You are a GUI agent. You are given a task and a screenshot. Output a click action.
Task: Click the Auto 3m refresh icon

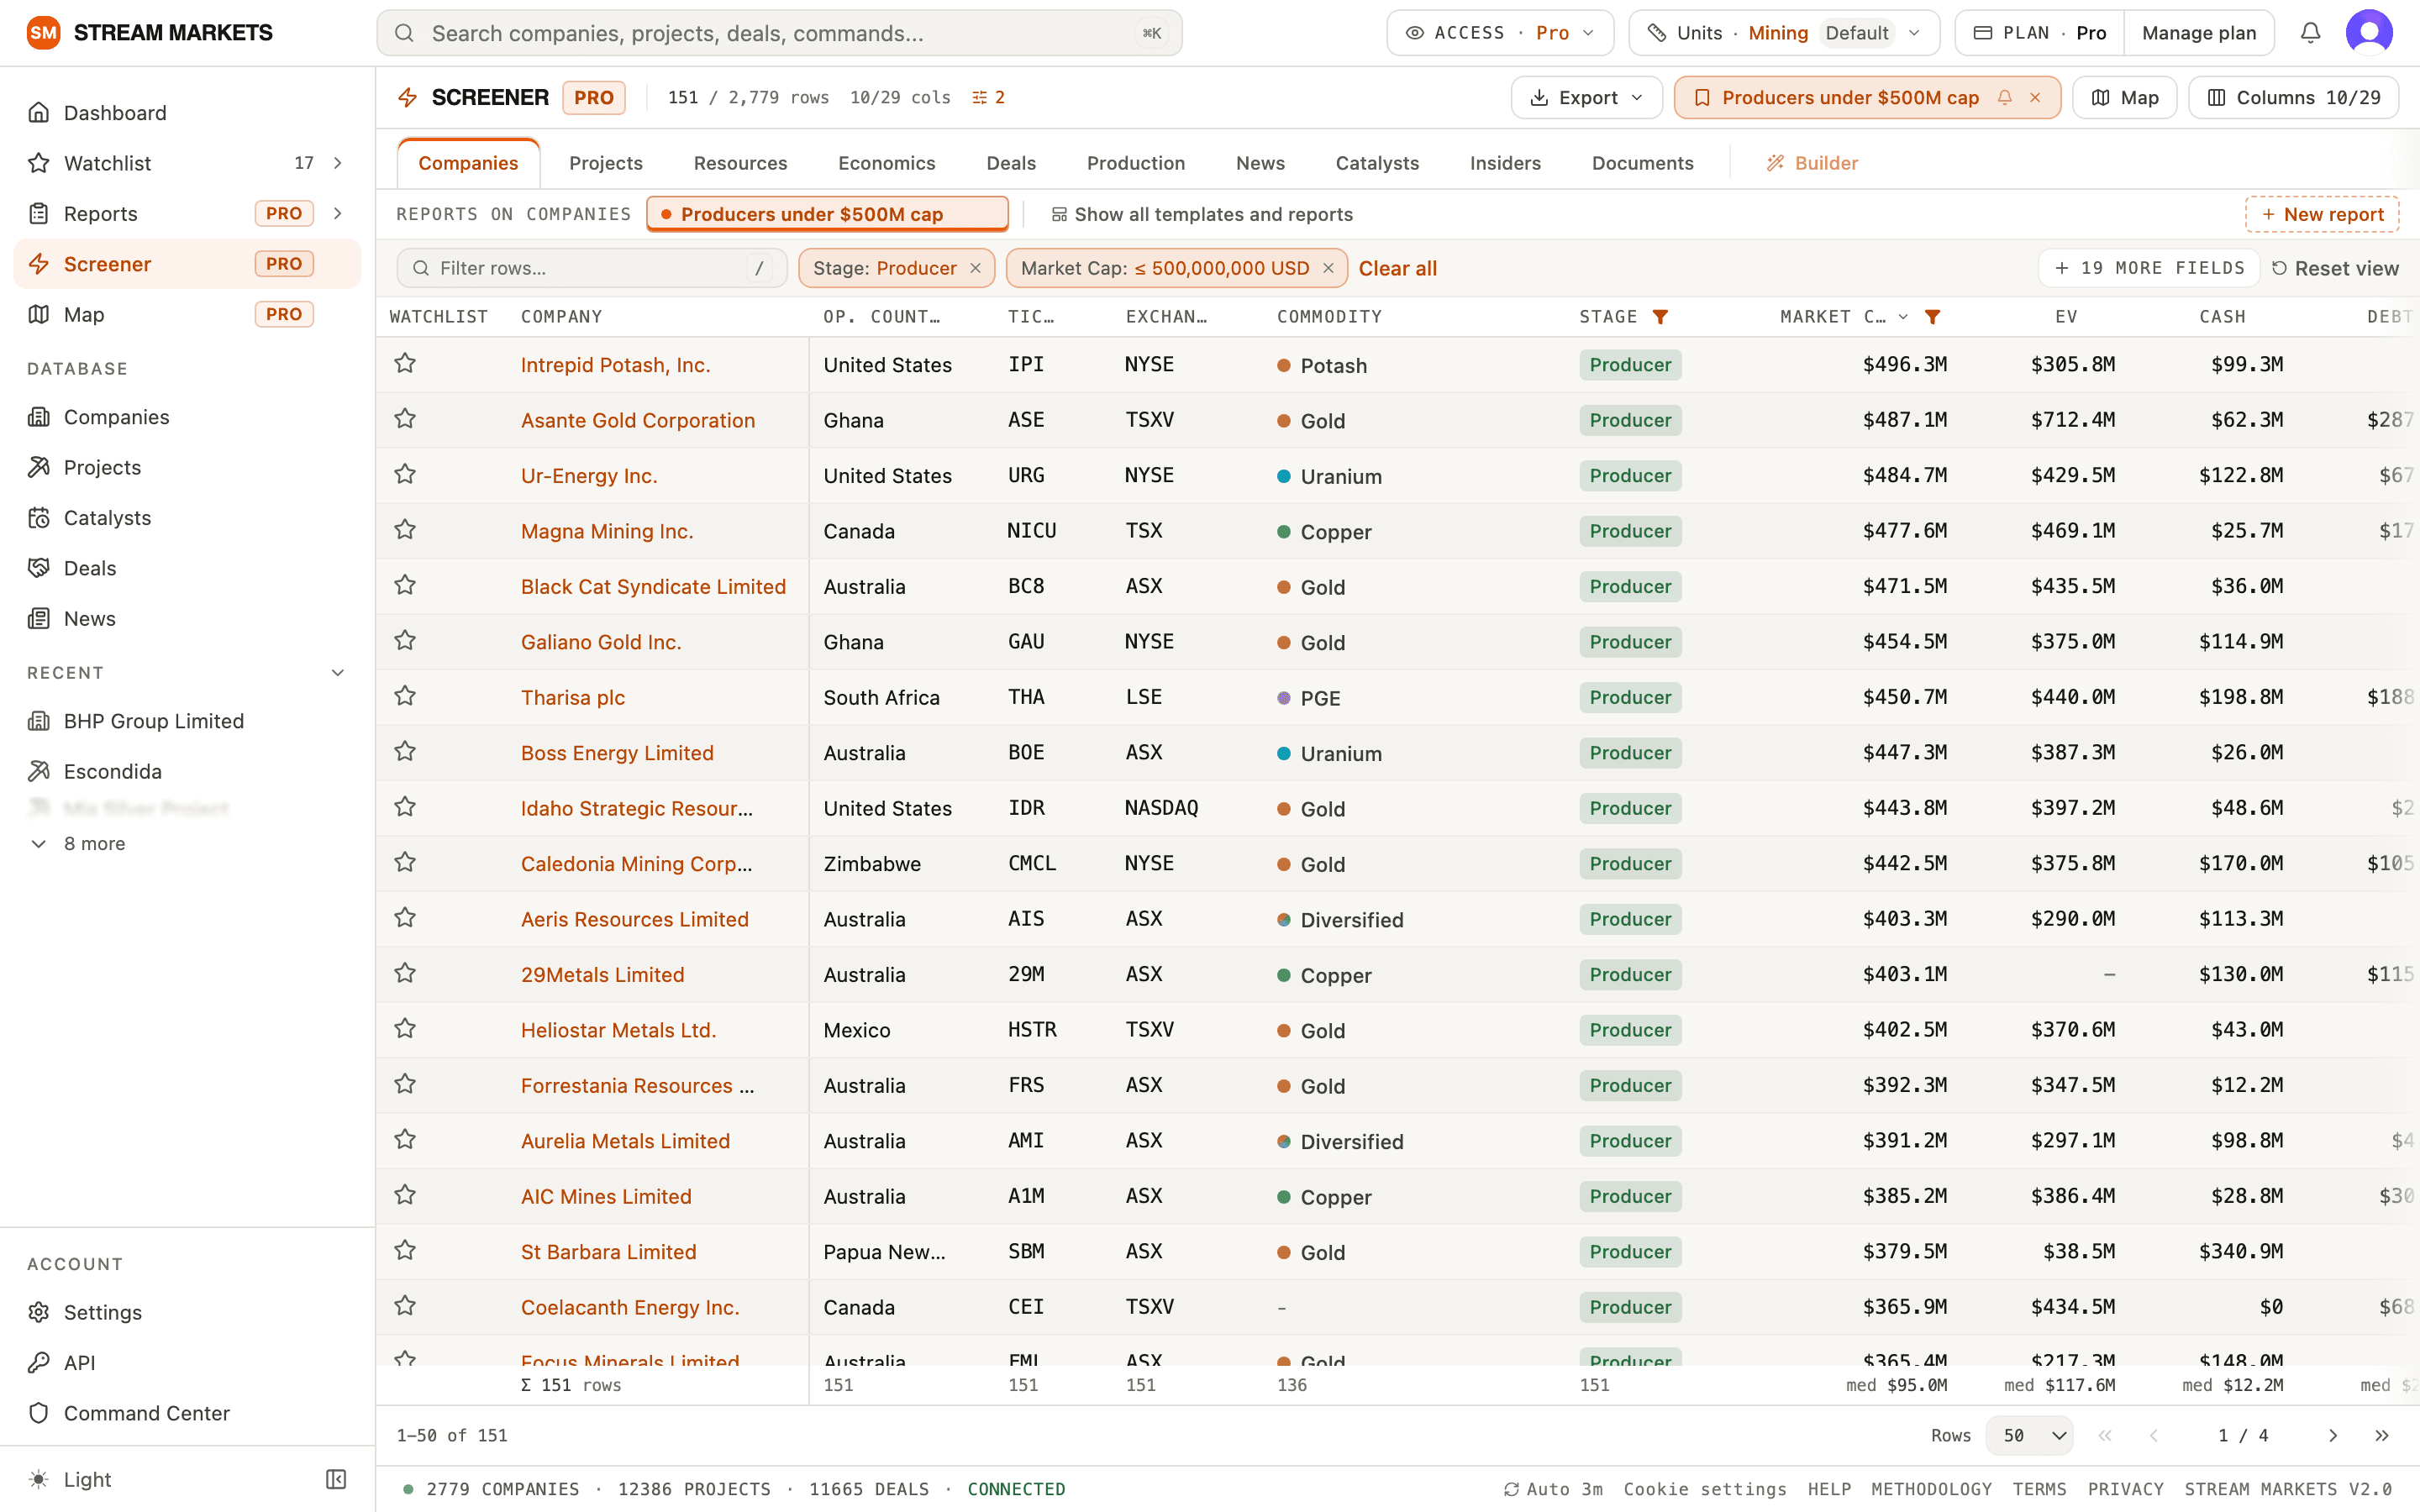[1511, 1489]
